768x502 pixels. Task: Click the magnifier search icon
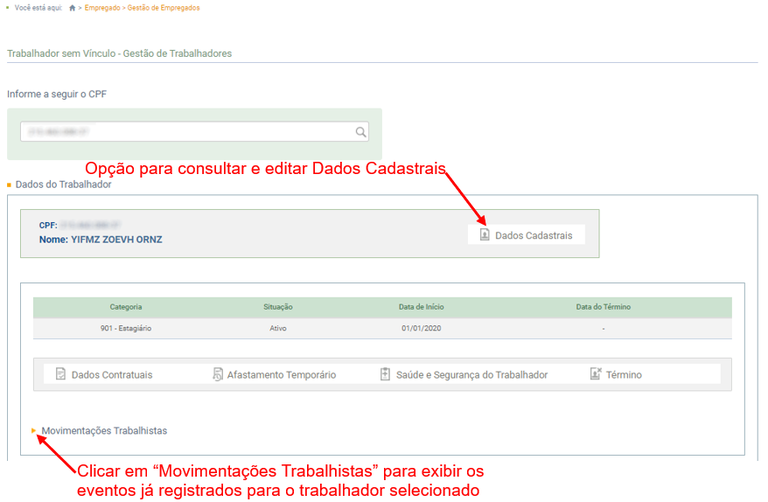360,132
